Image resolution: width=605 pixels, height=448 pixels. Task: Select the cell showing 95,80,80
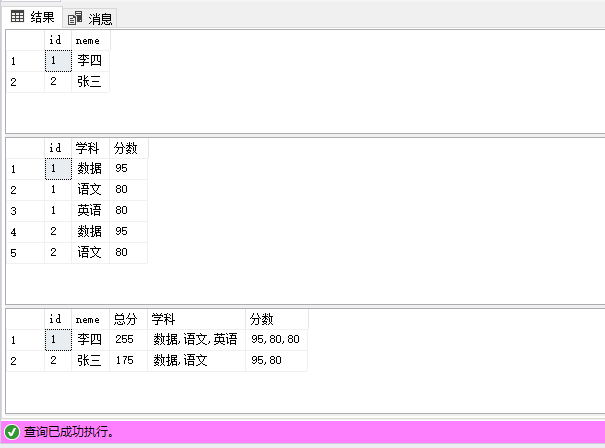[275, 340]
